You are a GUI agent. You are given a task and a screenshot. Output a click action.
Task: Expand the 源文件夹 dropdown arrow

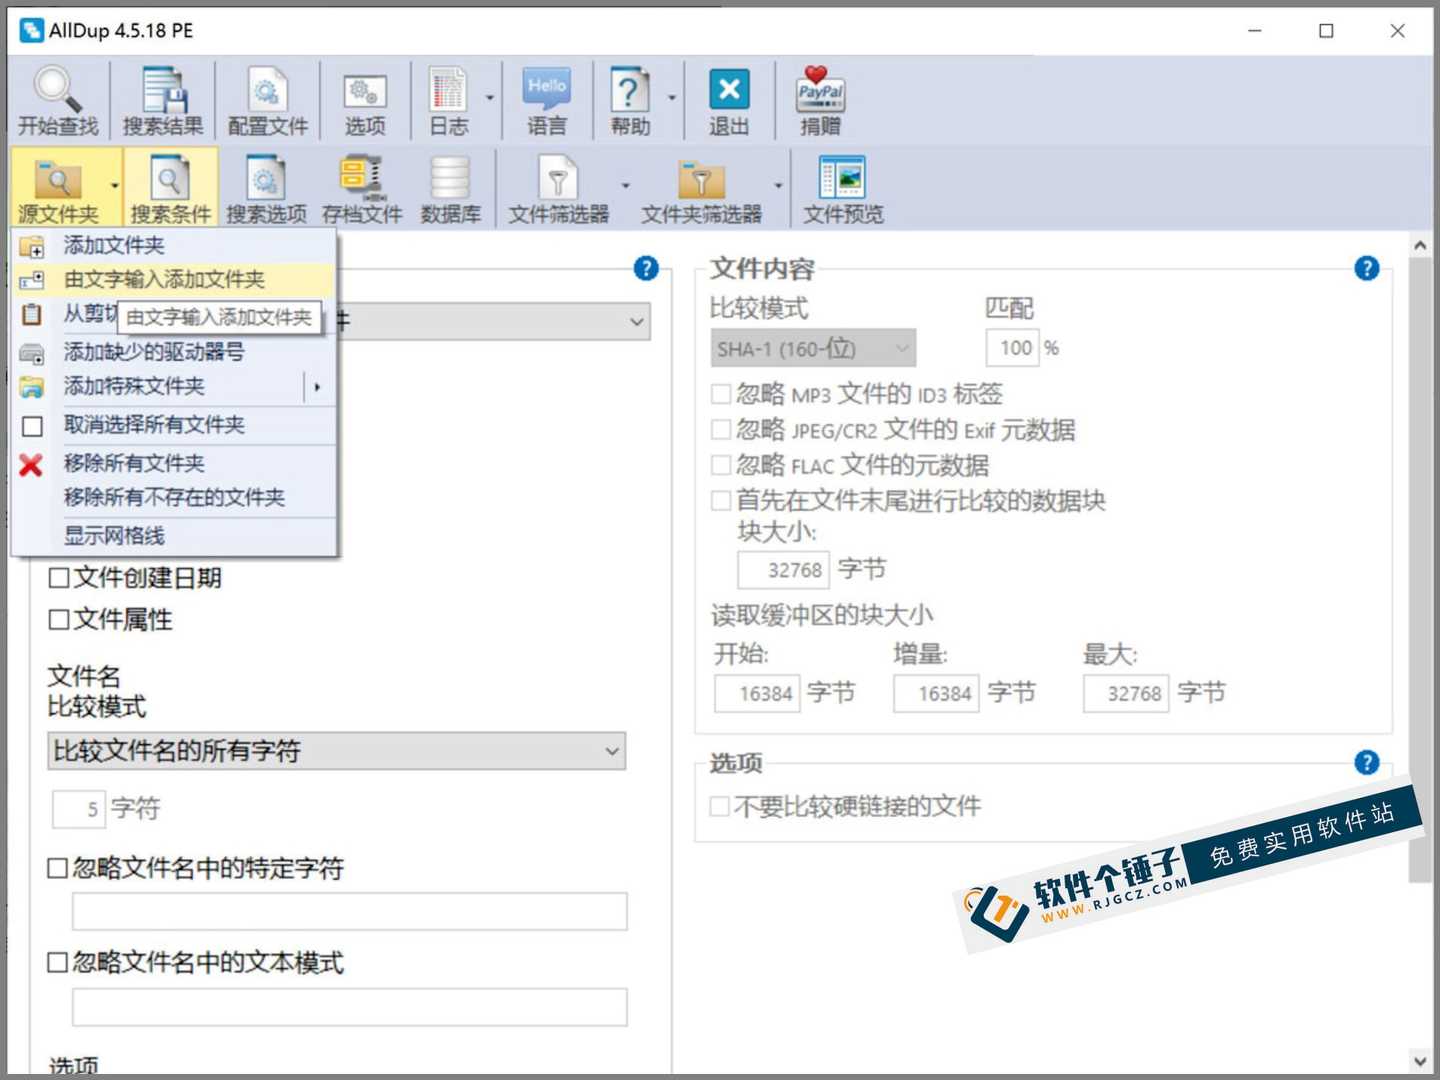[x=114, y=187]
